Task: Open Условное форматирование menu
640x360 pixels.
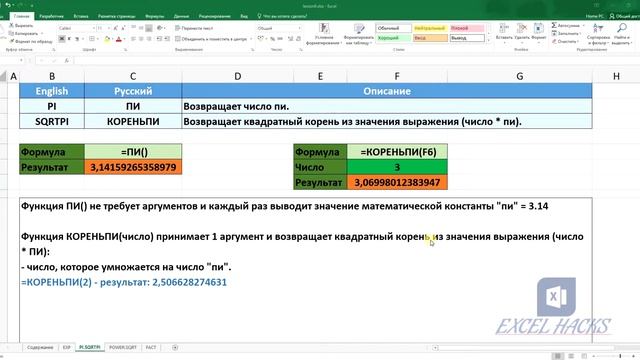Action: [324, 34]
